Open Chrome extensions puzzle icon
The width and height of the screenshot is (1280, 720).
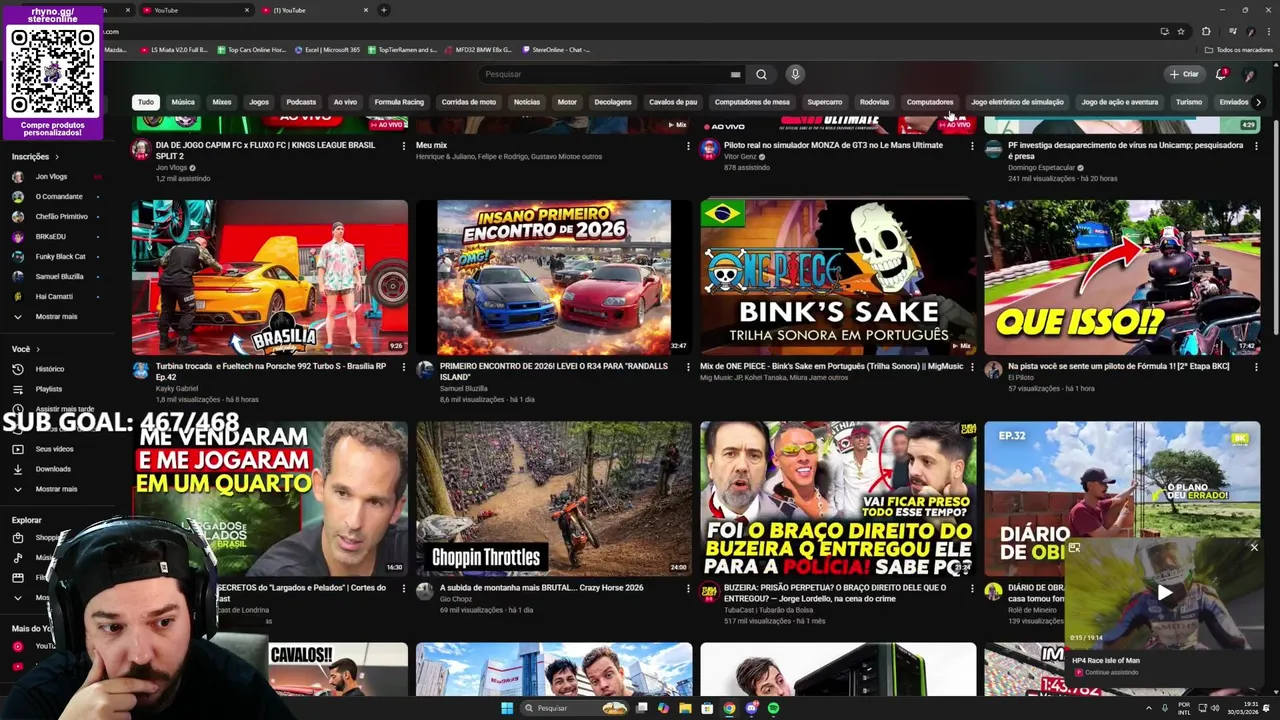pos(1206,31)
